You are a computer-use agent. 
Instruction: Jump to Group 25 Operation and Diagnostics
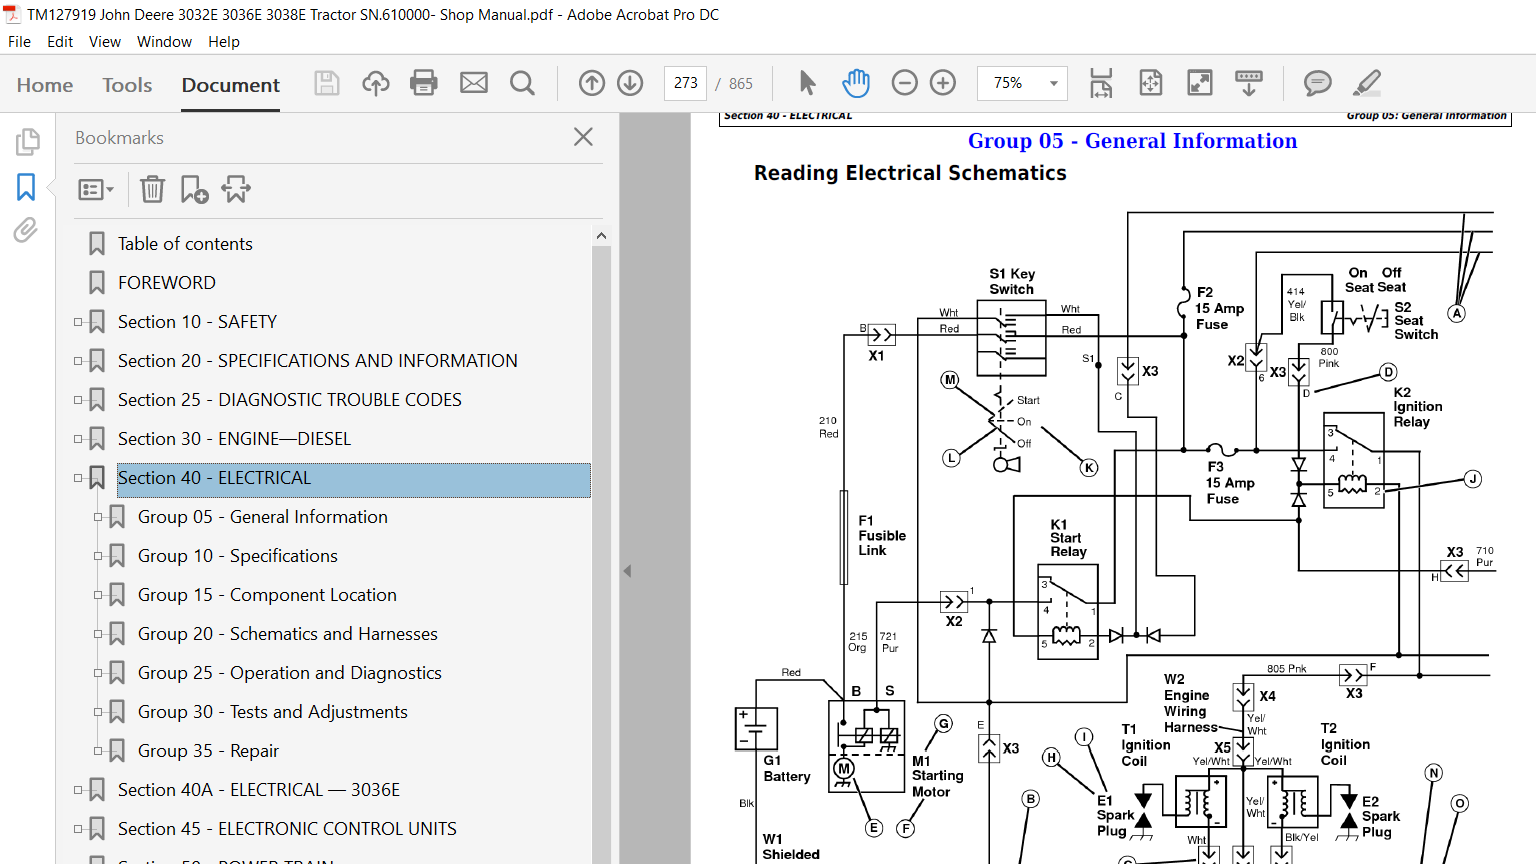290,673
